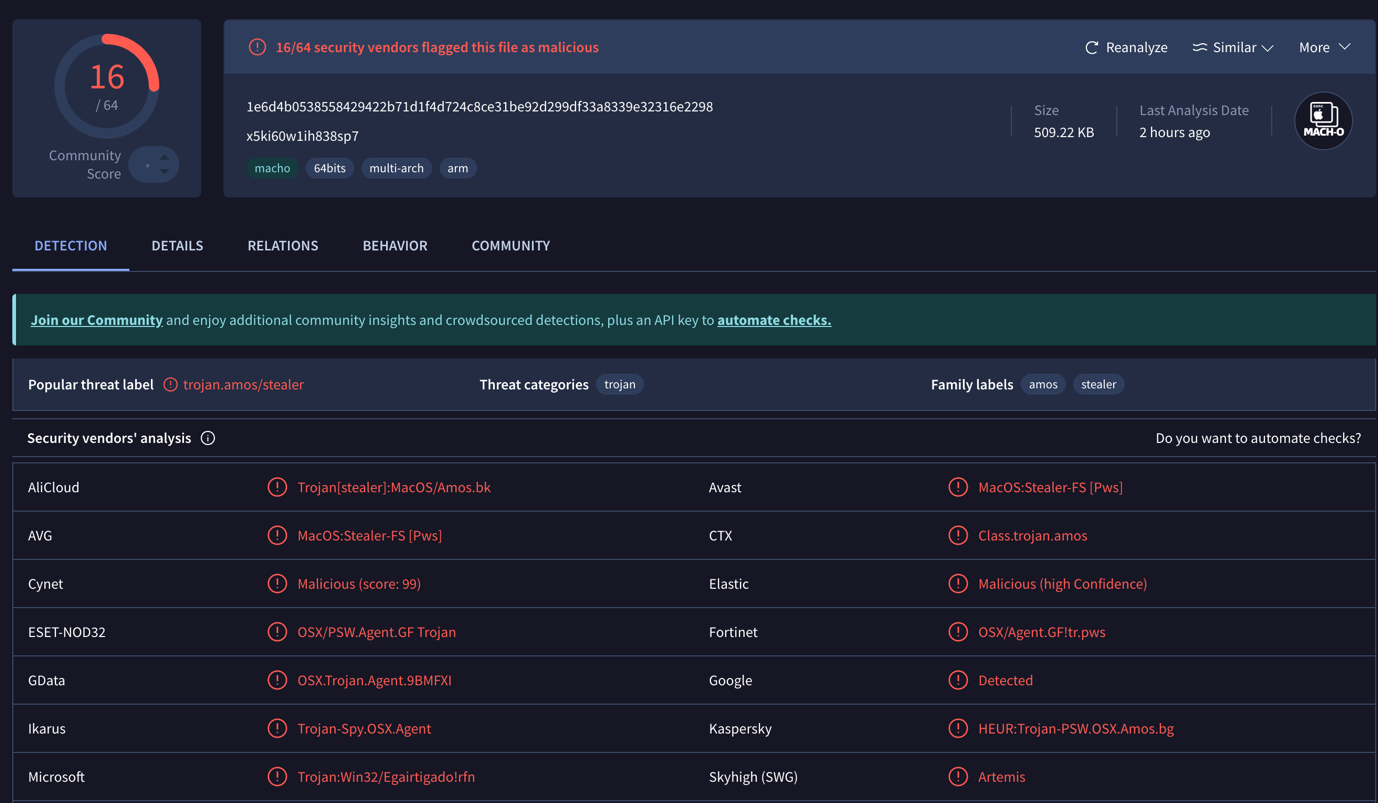Screen dimensions: 1378x803
Task: Click Google's 'Detected' result
Action: (x=1006, y=680)
